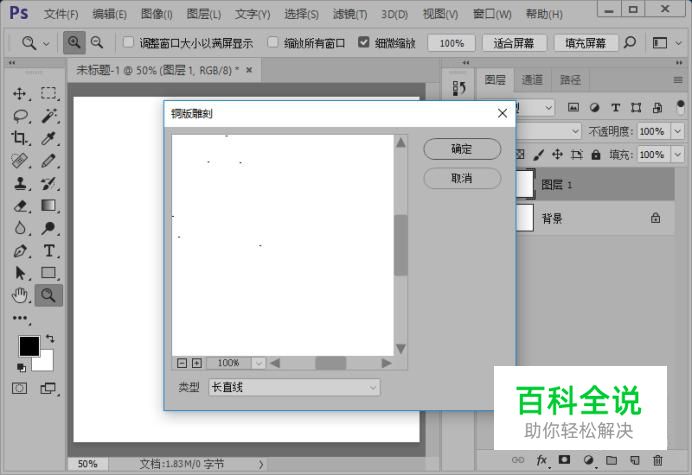Open the 滤镜(T) menu

(x=350, y=14)
